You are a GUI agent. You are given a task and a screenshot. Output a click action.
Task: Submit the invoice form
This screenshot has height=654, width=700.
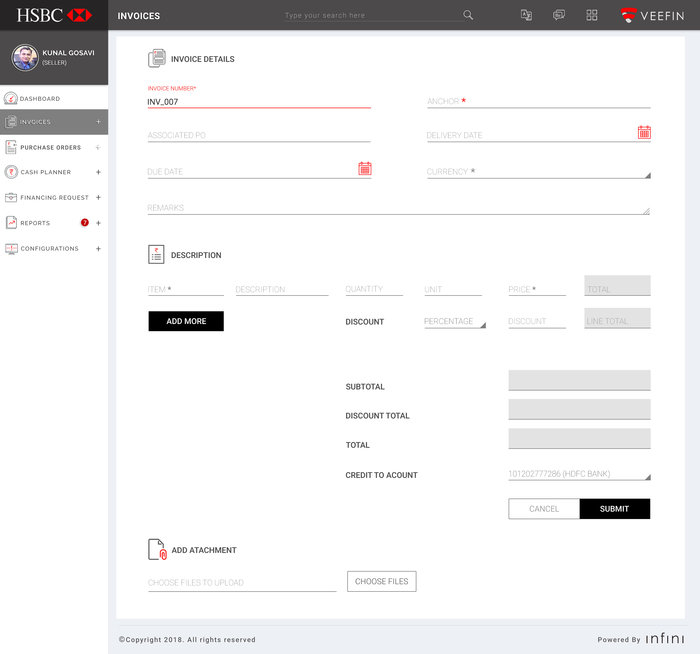click(x=614, y=508)
